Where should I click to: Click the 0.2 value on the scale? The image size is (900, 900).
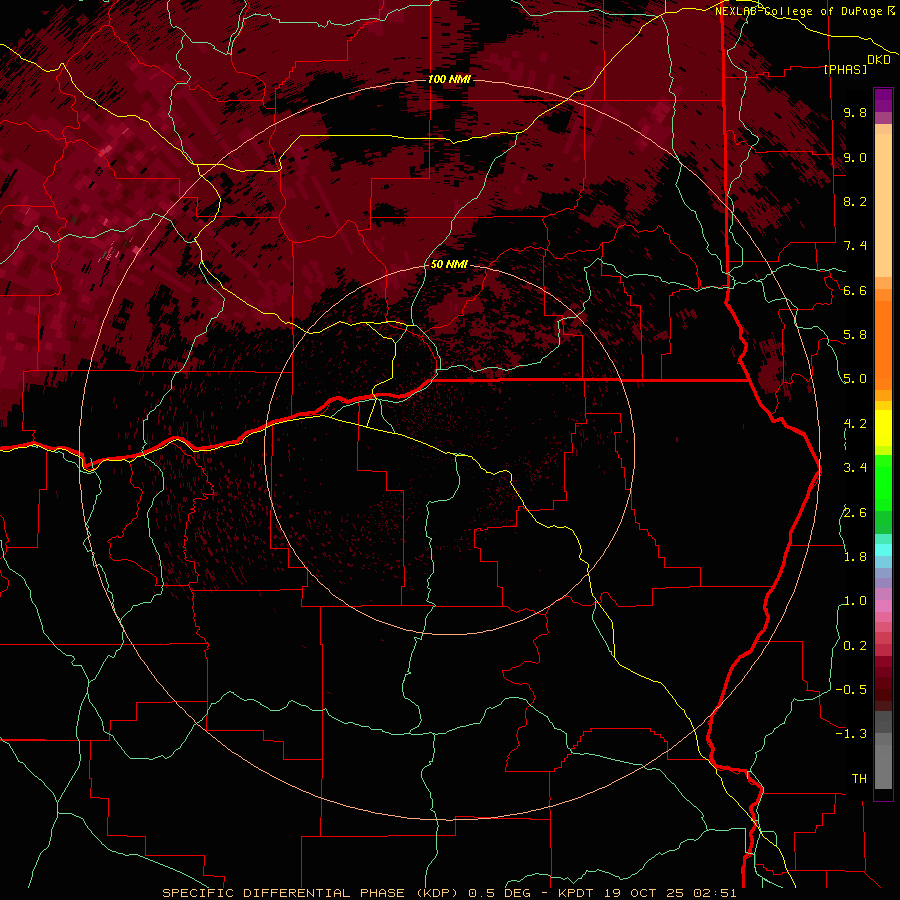(x=855, y=646)
